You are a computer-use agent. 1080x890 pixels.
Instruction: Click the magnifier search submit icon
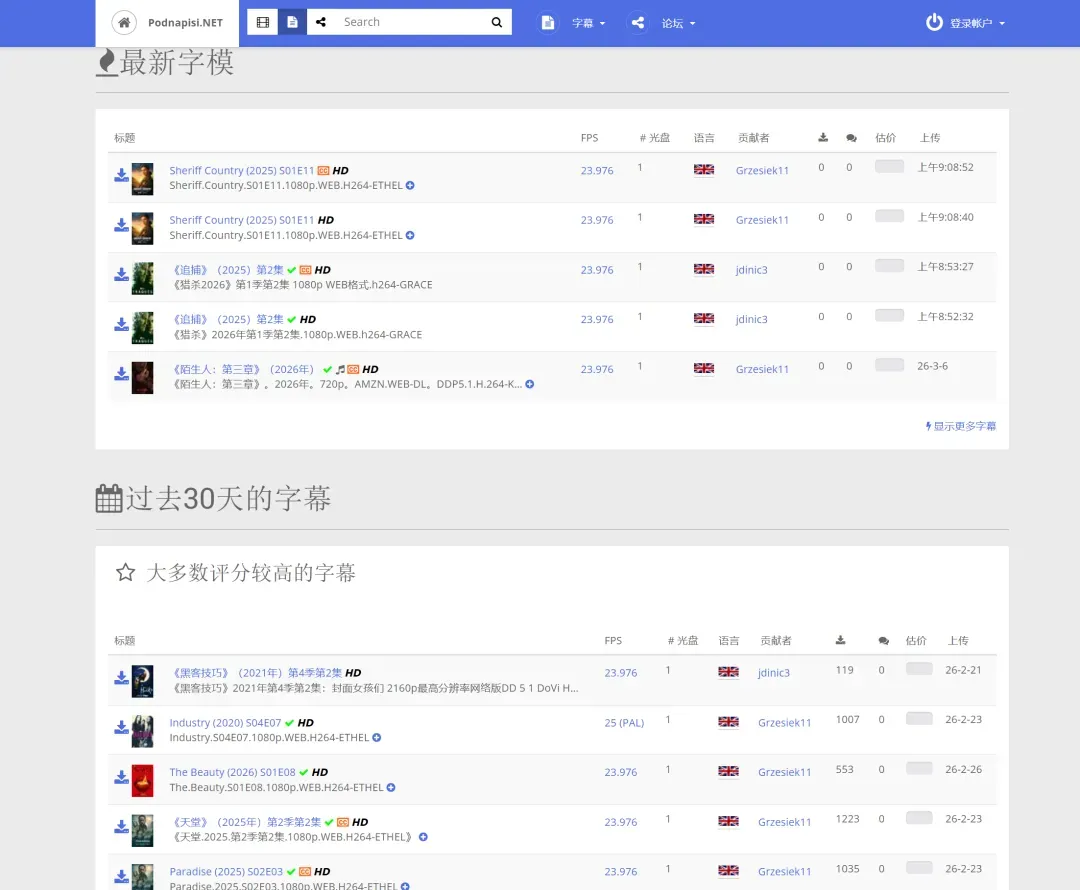[497, 22]
